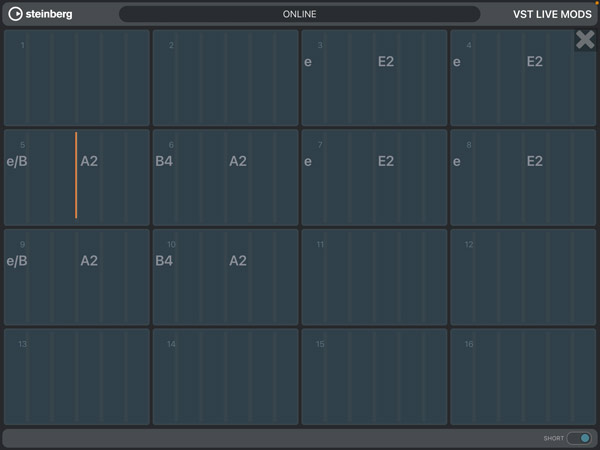The image size is (600, 450).
Task: Click the E2 chord in bar 8
Action: [535, 161]
